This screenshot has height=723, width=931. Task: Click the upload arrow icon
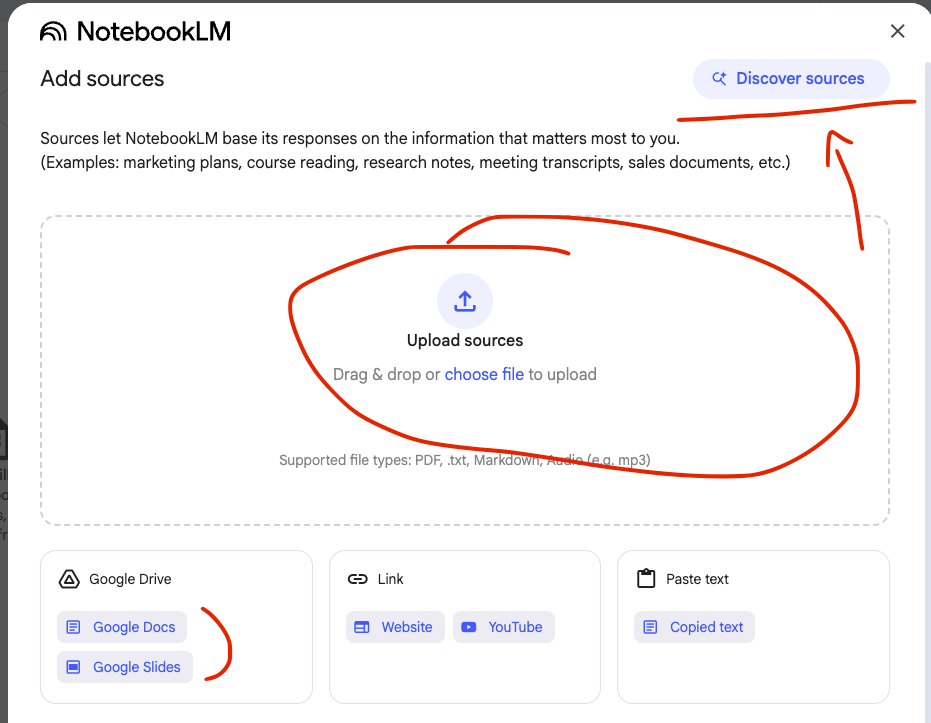(465, 301)
